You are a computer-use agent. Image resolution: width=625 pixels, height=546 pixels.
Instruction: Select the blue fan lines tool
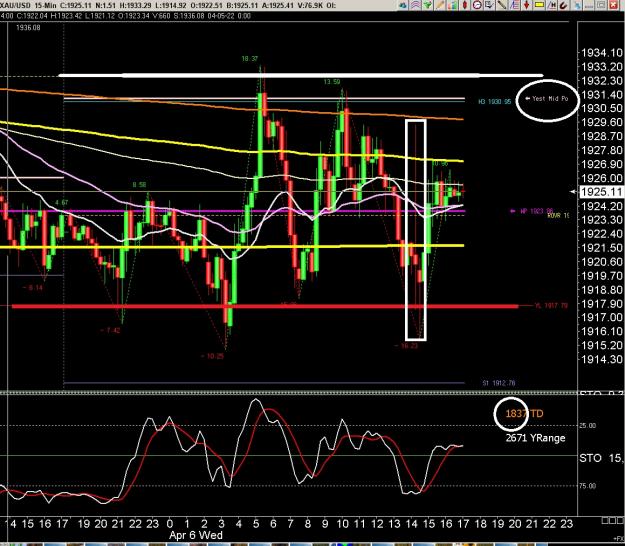coord(514,5)
